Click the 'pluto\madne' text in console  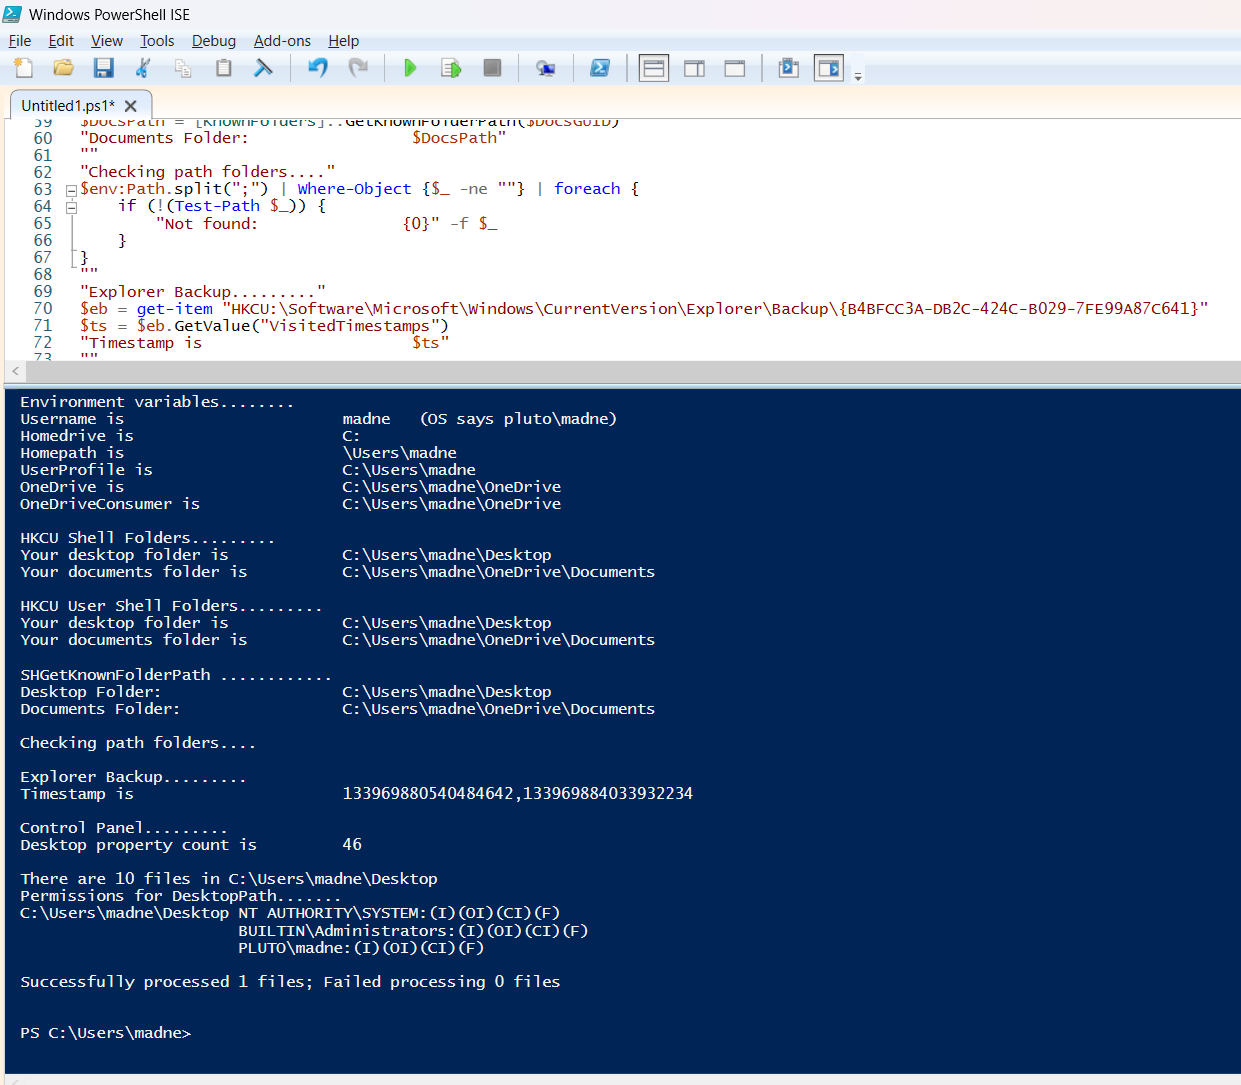(x=556, y=419)
